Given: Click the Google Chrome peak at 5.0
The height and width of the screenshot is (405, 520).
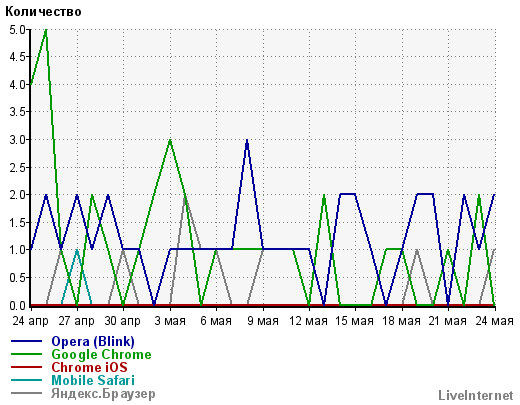Looking at the screenshot, I should pos(46,30).
